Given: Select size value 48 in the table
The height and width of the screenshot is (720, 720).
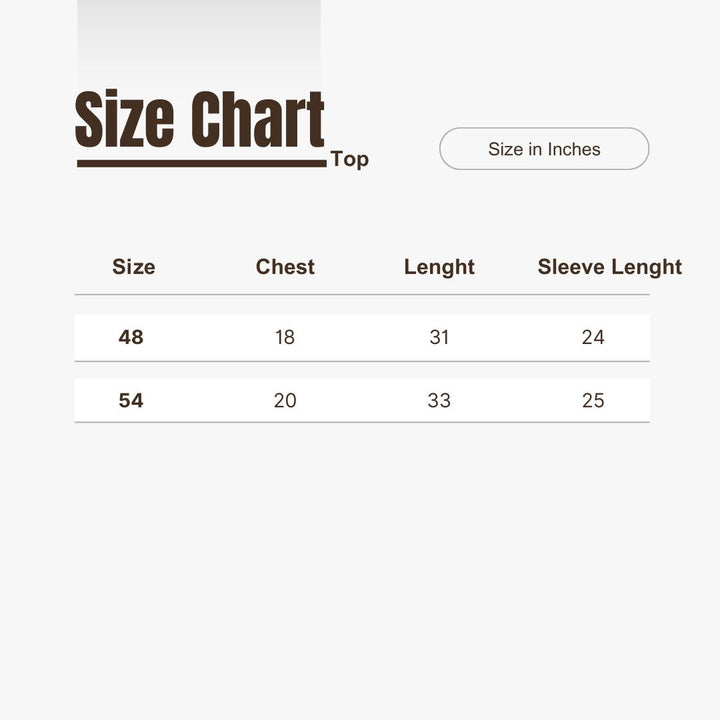Looking at the screenshot, I should [x=131, y=337].
